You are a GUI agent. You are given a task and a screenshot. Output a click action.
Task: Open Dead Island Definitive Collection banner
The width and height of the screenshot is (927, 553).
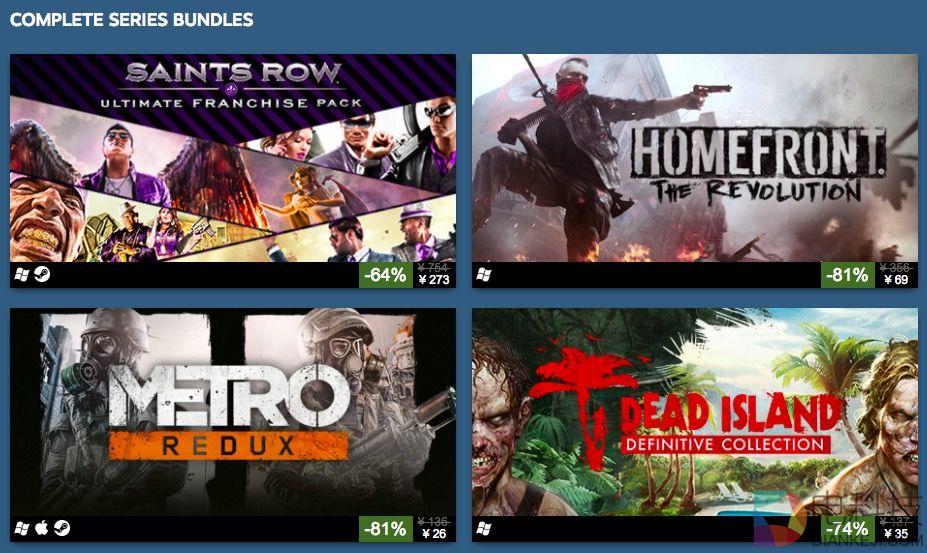tap(695, 412)
